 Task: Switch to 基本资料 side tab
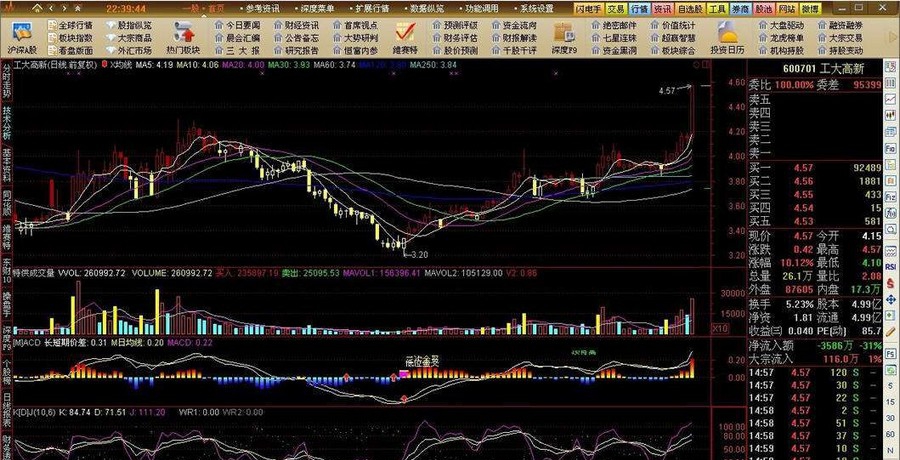point(6,163)
